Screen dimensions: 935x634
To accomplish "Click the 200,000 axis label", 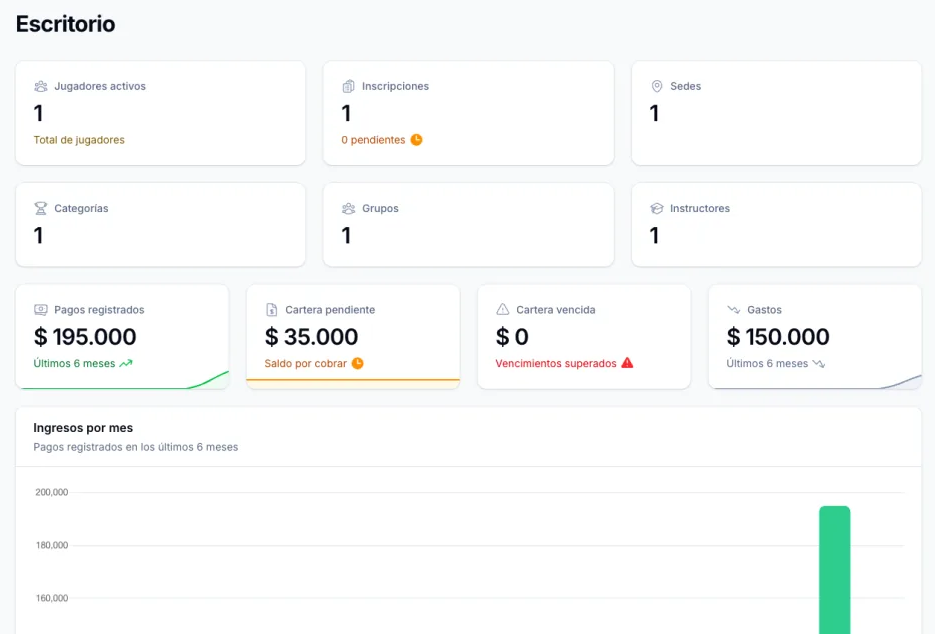I will pyautogui.click(x=51, y=492).
